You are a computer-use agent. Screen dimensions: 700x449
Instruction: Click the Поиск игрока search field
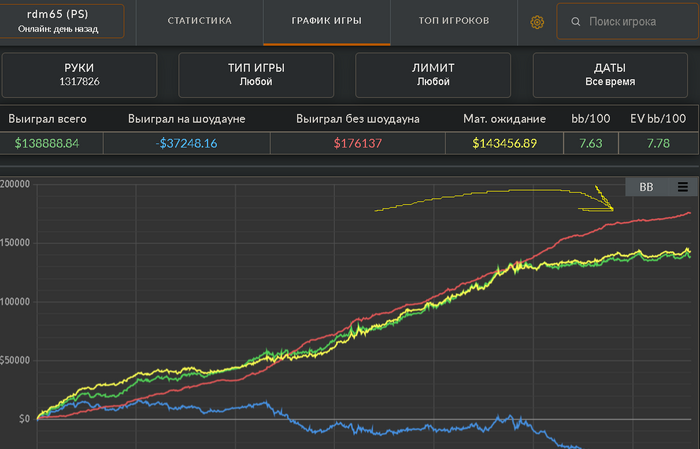(628, 21)
